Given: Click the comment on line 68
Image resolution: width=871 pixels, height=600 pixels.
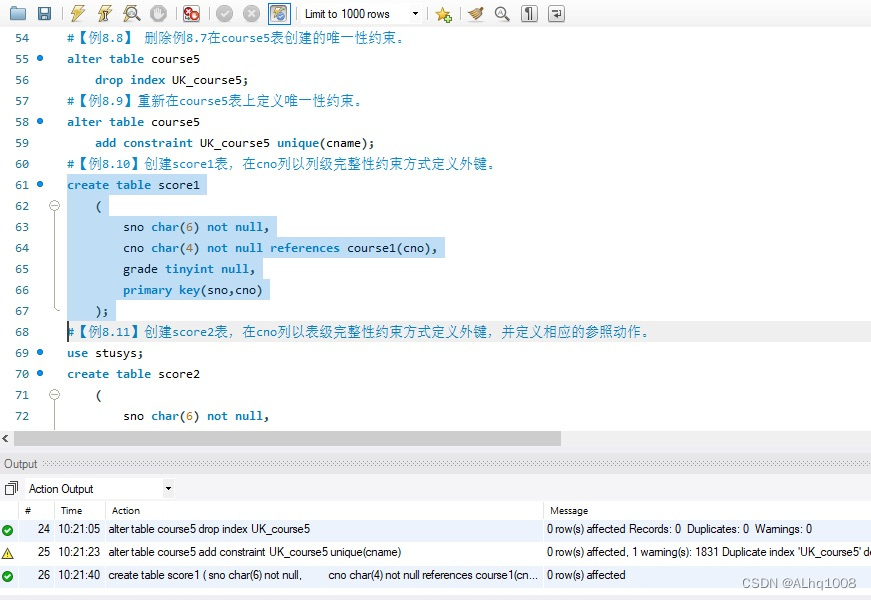Looking at the screenshot, I should tap(358, 332).
